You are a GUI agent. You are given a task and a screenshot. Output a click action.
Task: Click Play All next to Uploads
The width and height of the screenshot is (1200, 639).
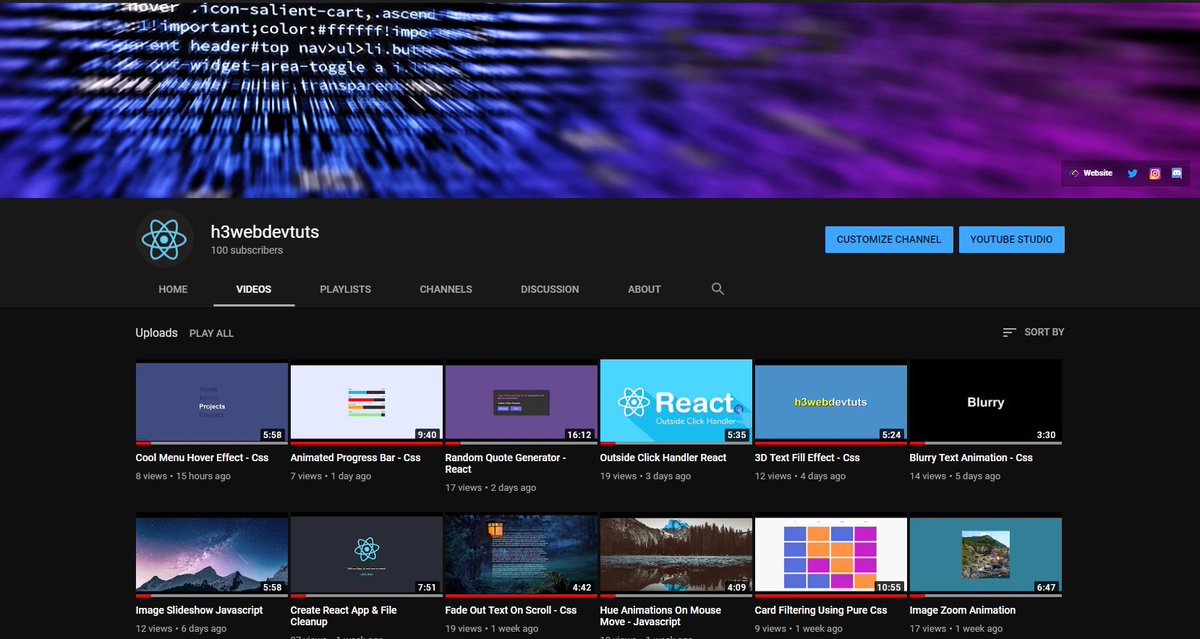[x=211, y=333]
